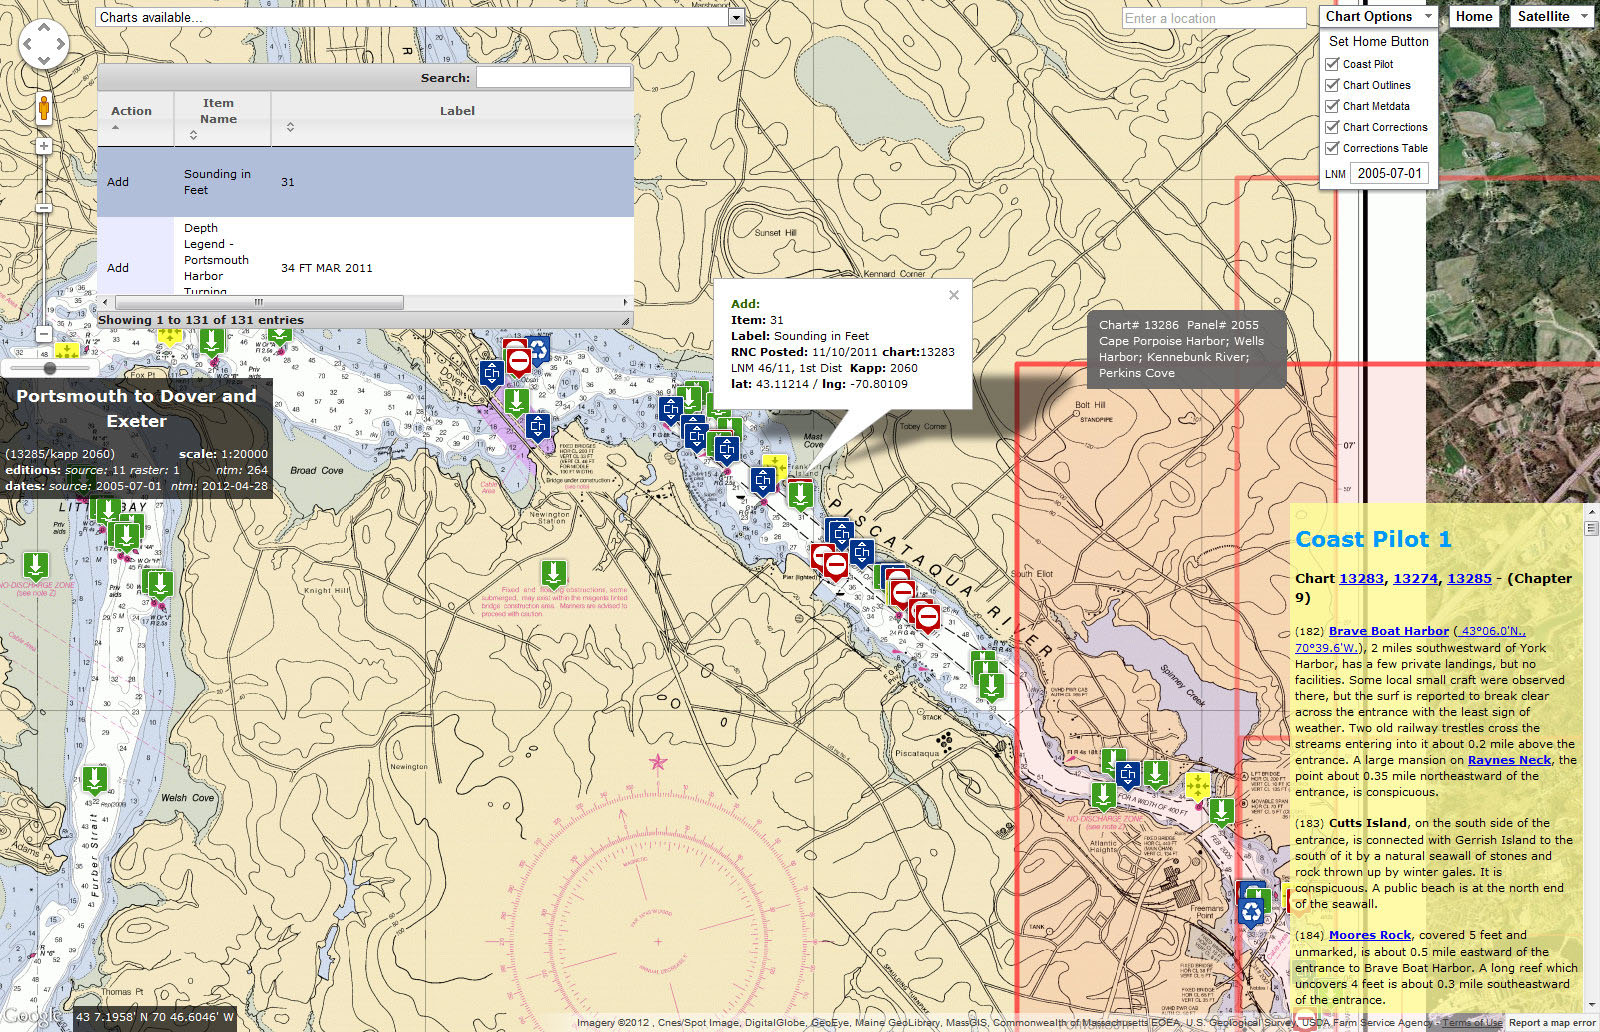Viewport: 1600px width, 1032px height.
Task: Collapse the Chart Options dropdown
Action: point(1378,16)
